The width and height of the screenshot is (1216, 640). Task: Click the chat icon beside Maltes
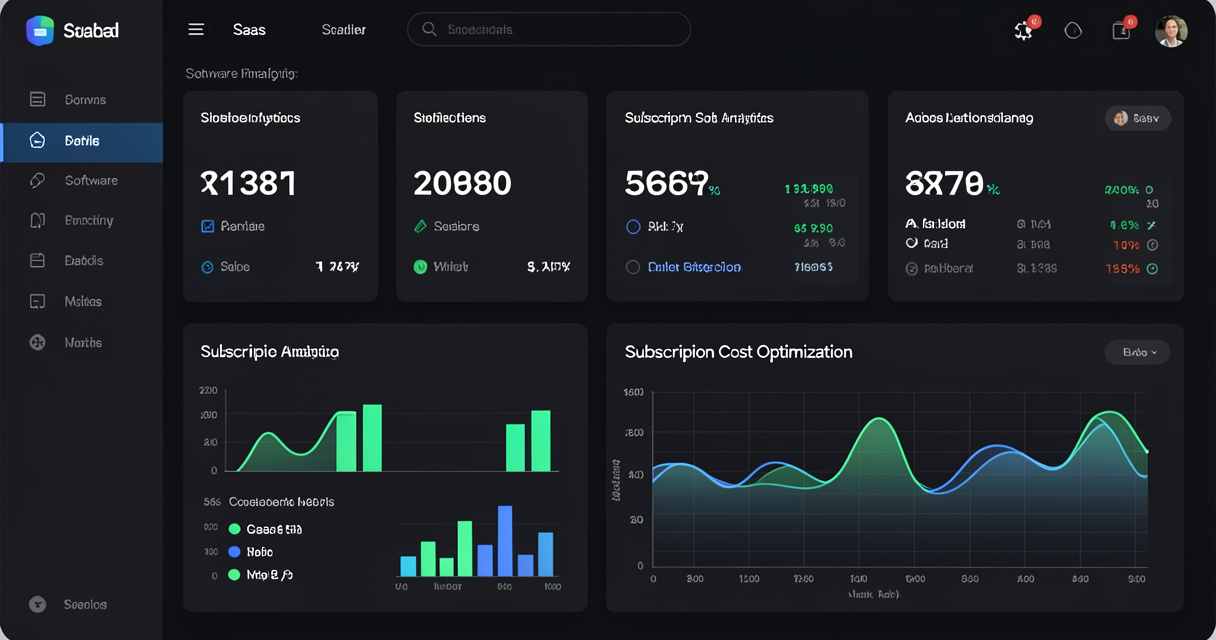click(x=38, y=301)
